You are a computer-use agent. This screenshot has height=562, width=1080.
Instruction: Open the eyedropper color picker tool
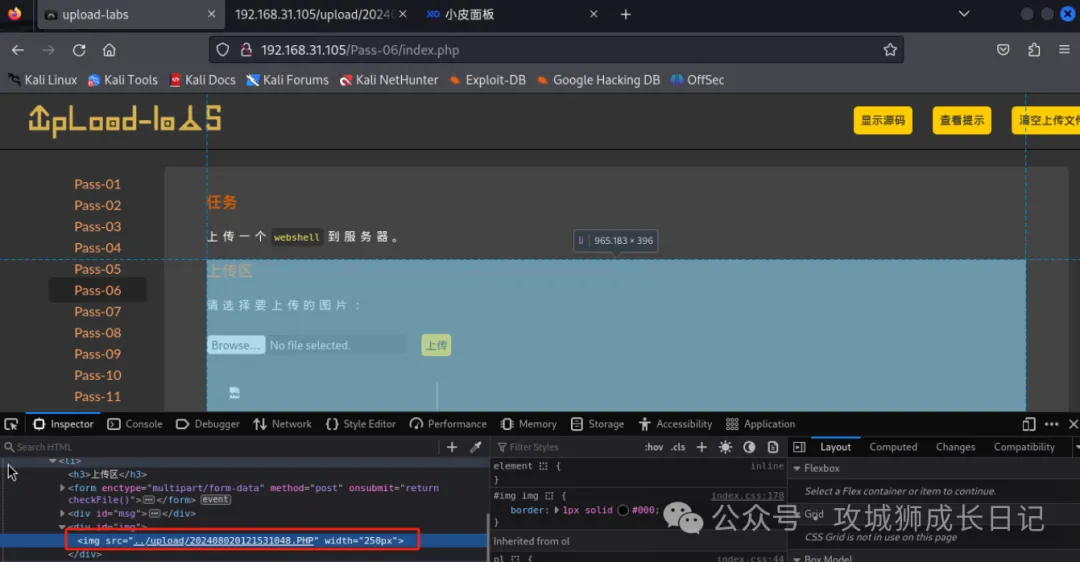[x=476, y=447]
